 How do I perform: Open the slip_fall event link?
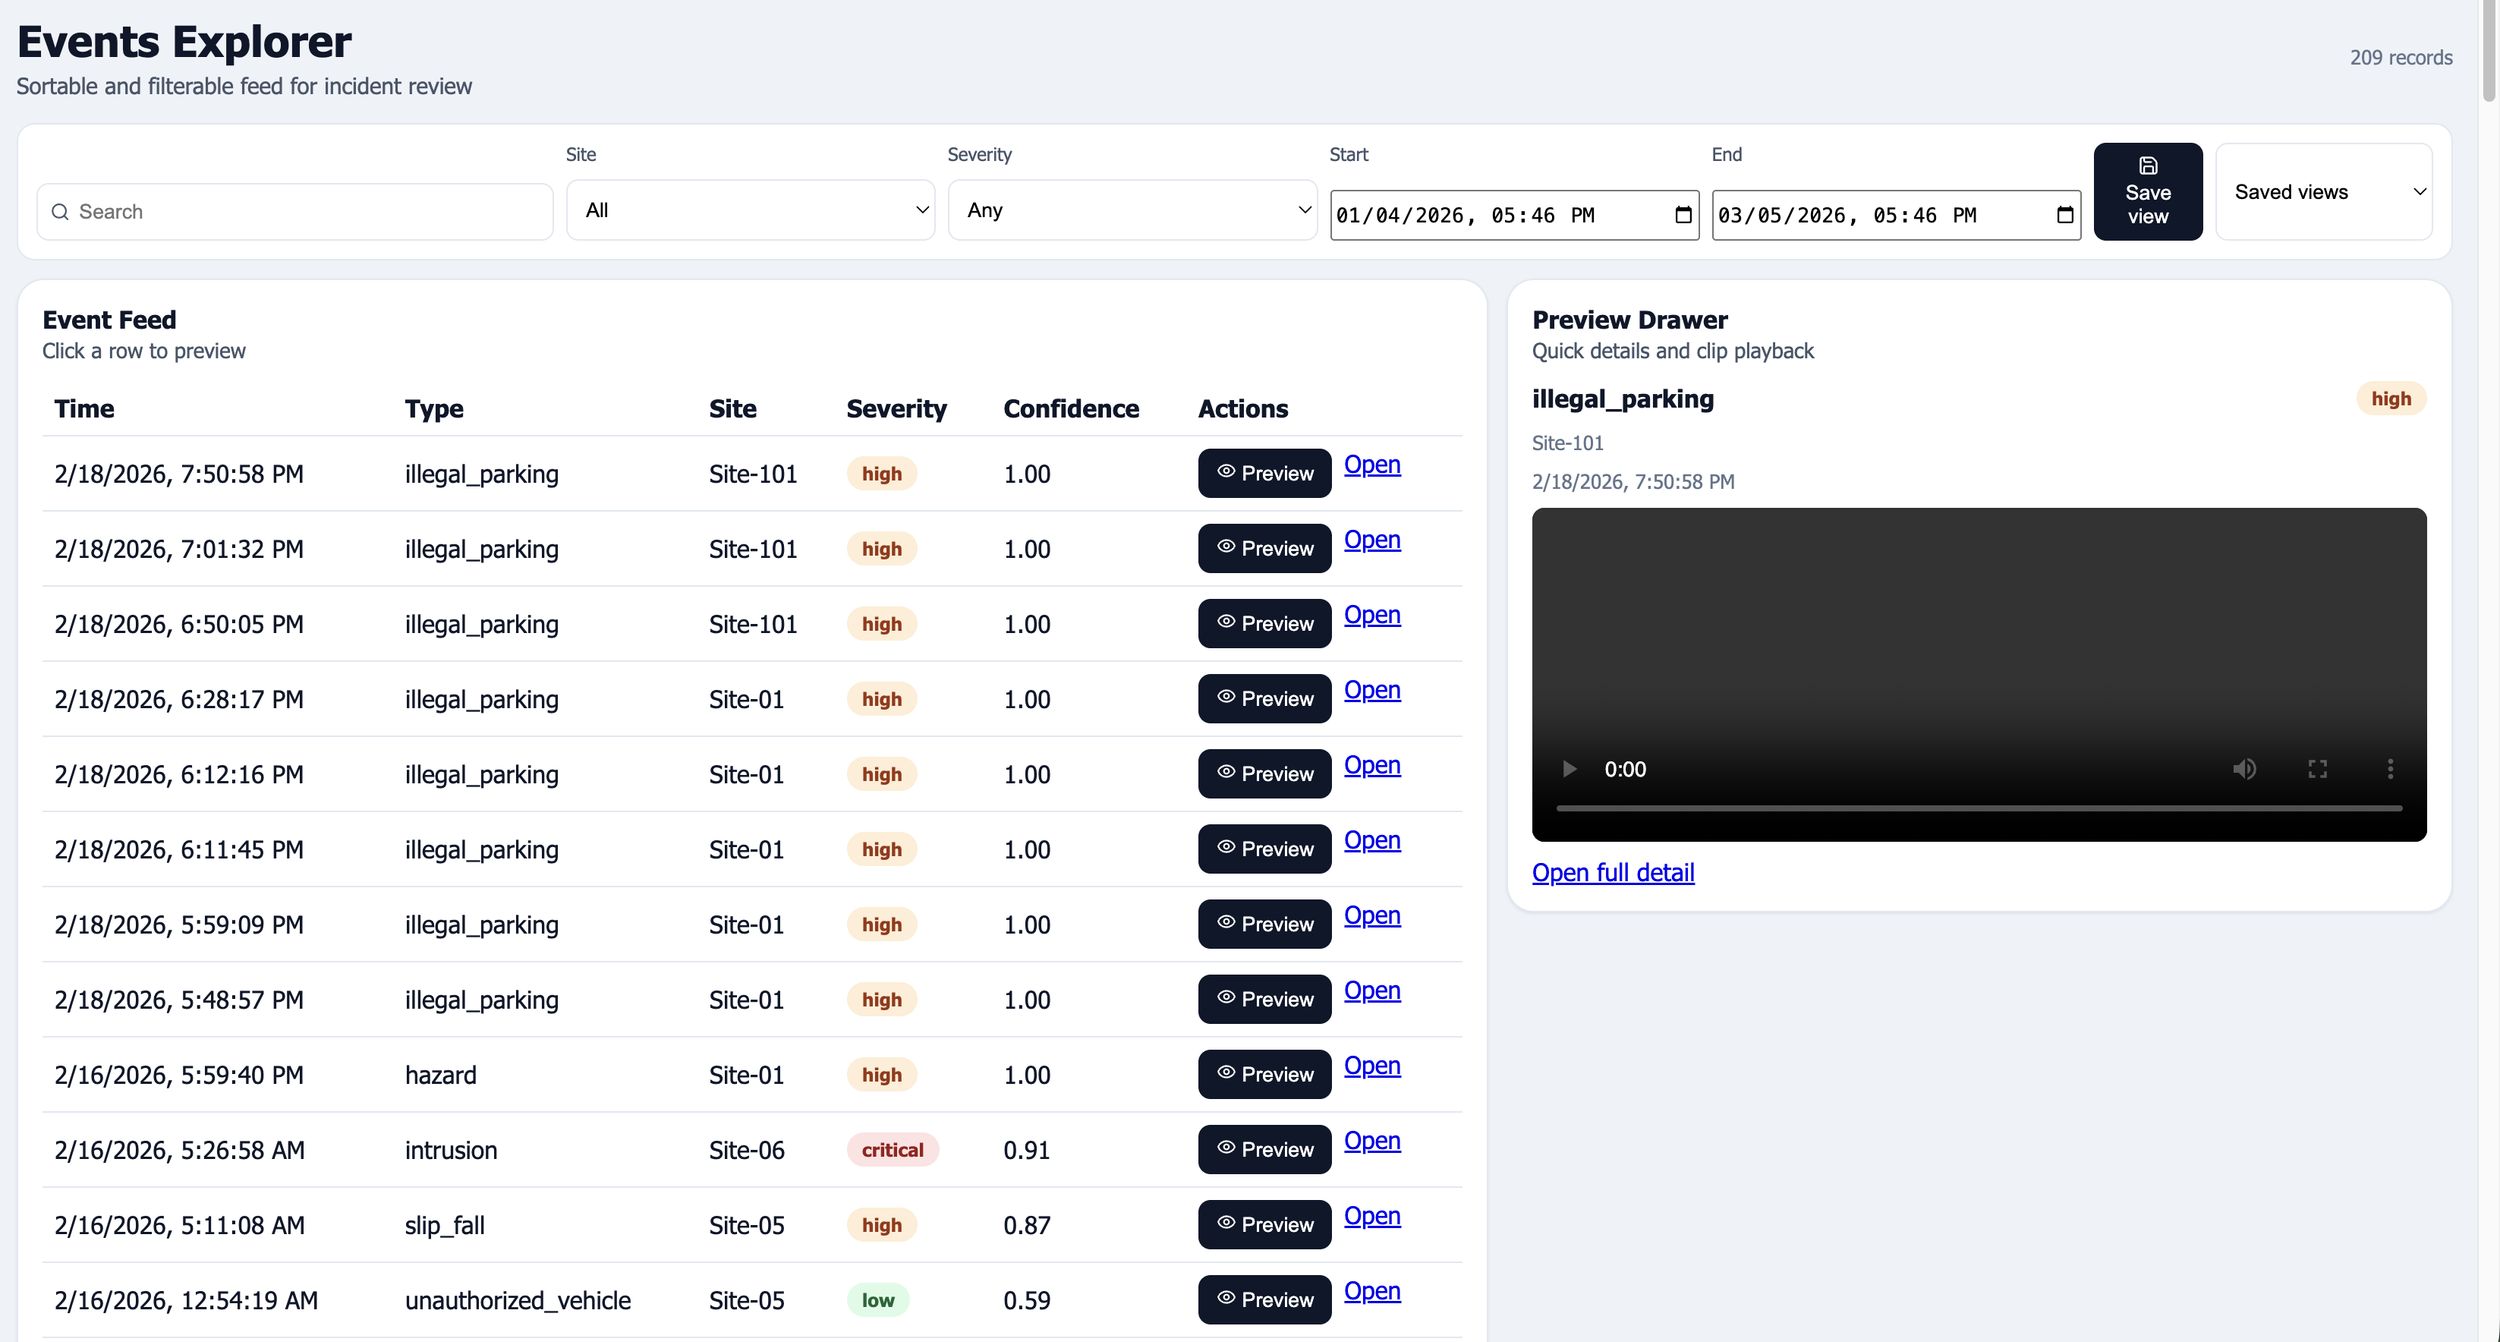[x=1371, y=1216]
